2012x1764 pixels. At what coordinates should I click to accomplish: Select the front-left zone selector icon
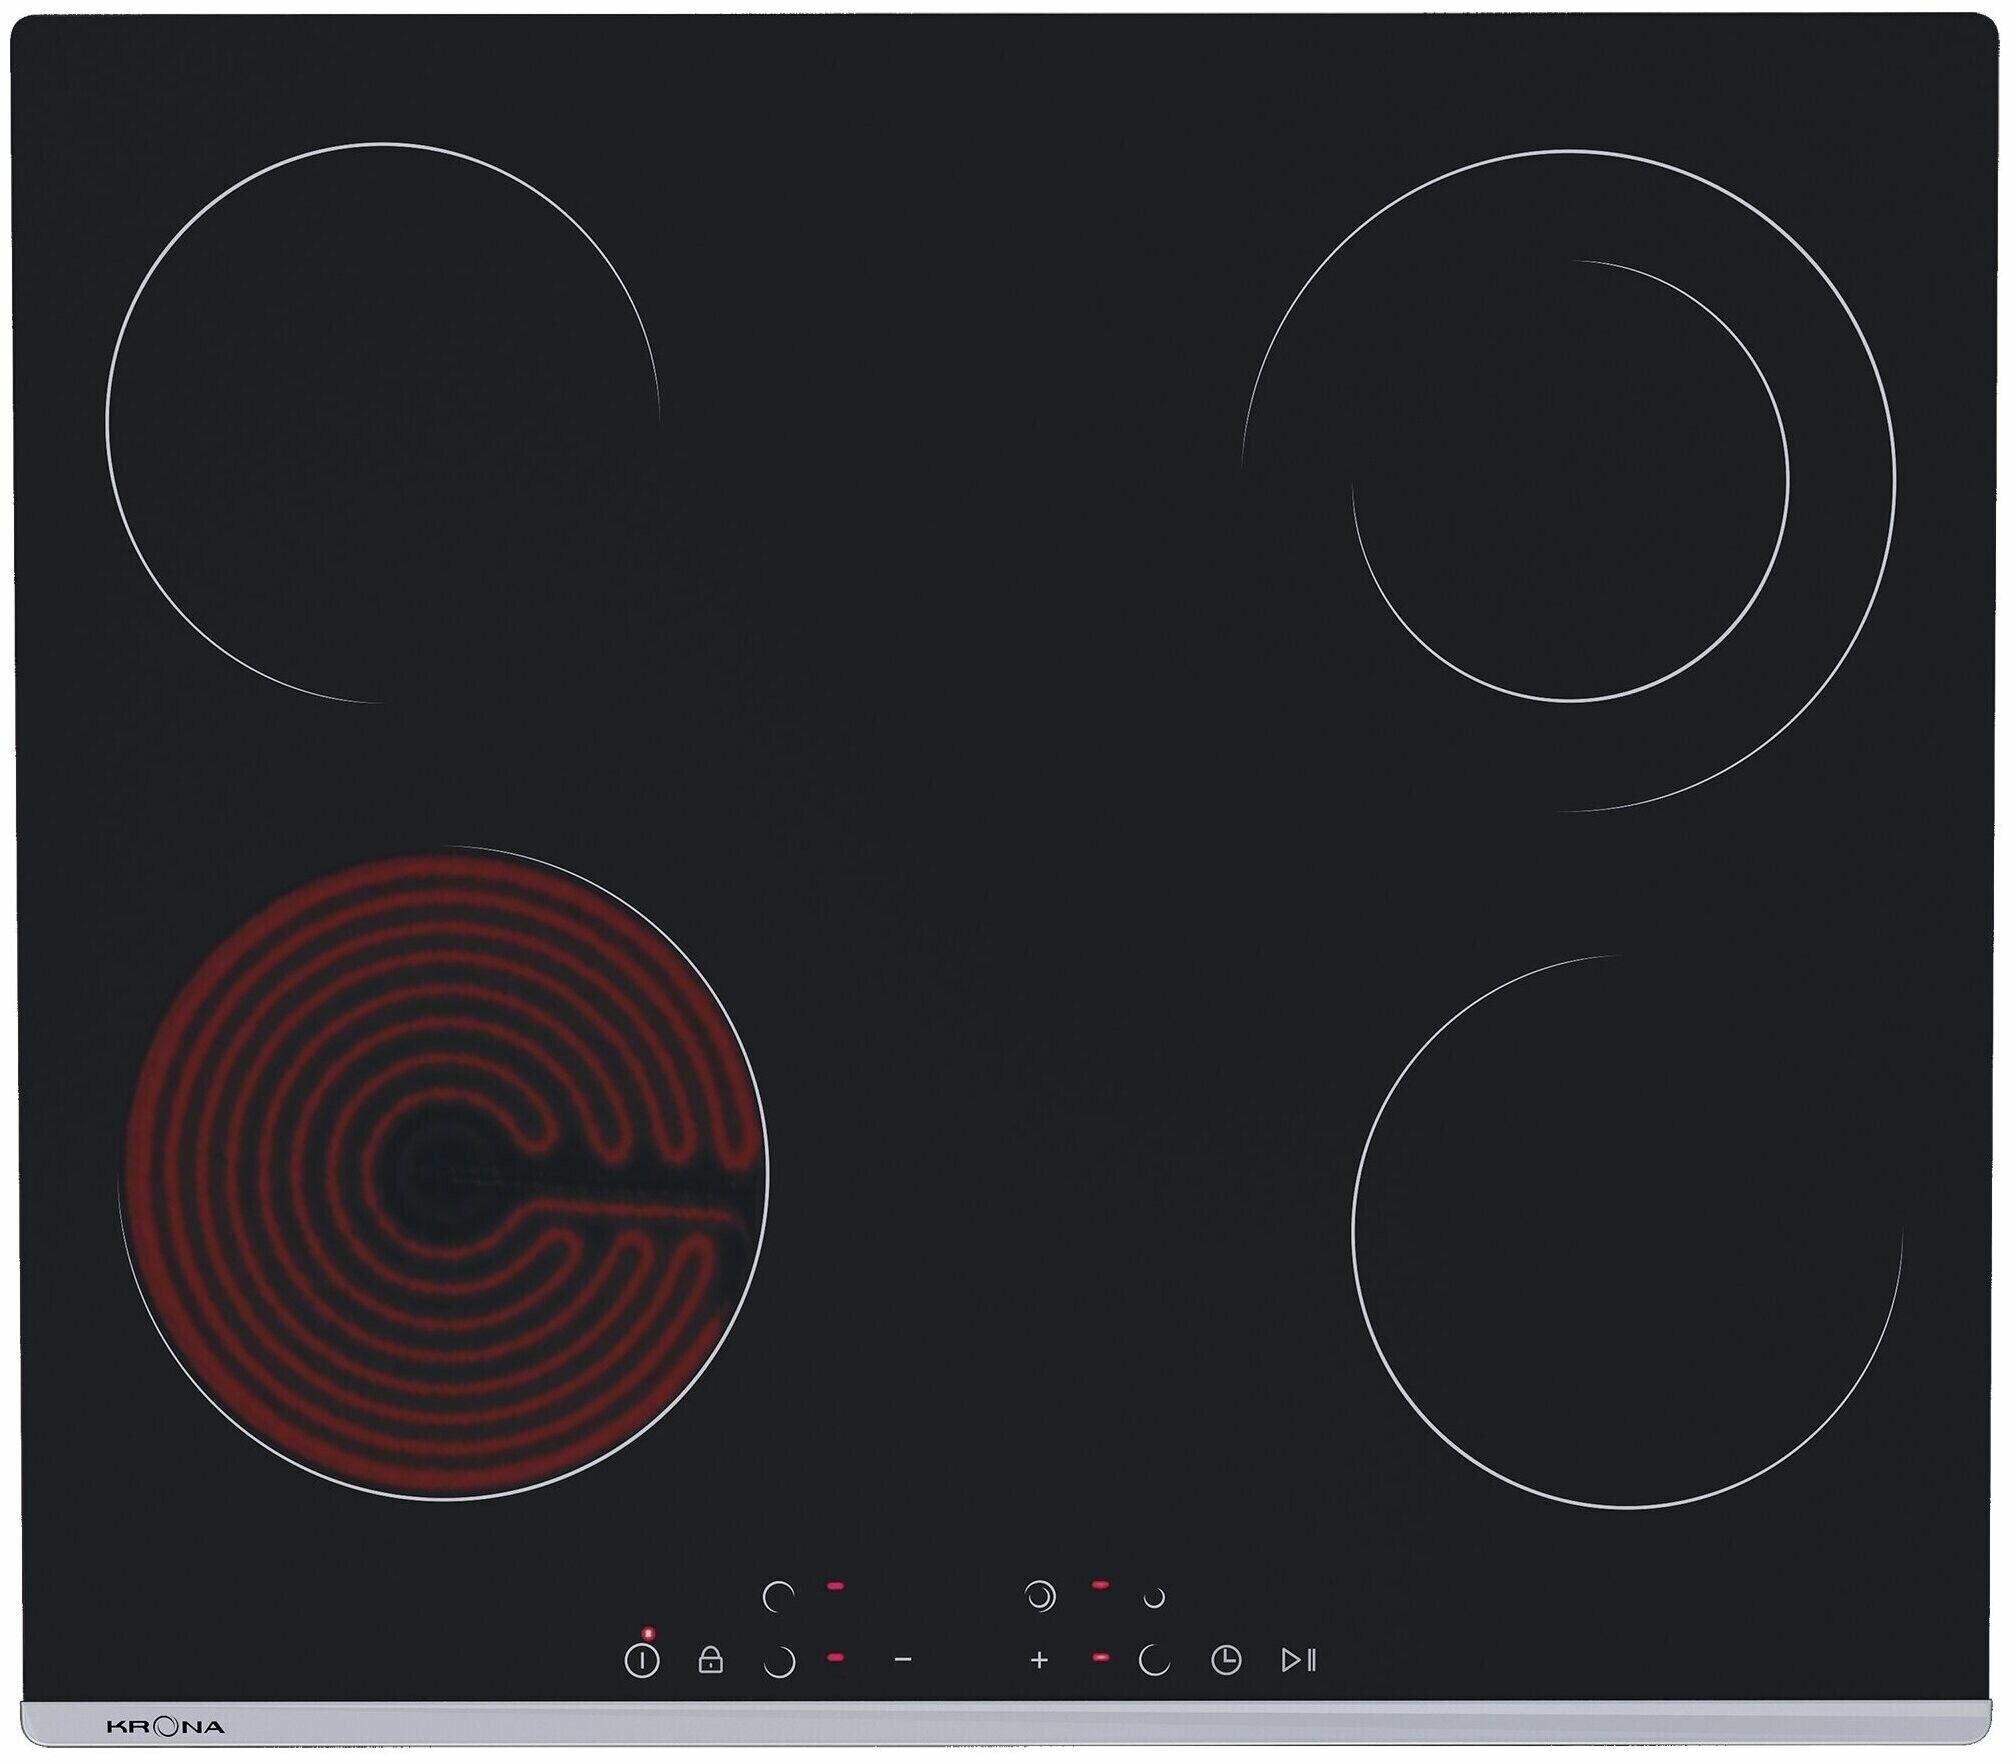tap(778, 1662)
